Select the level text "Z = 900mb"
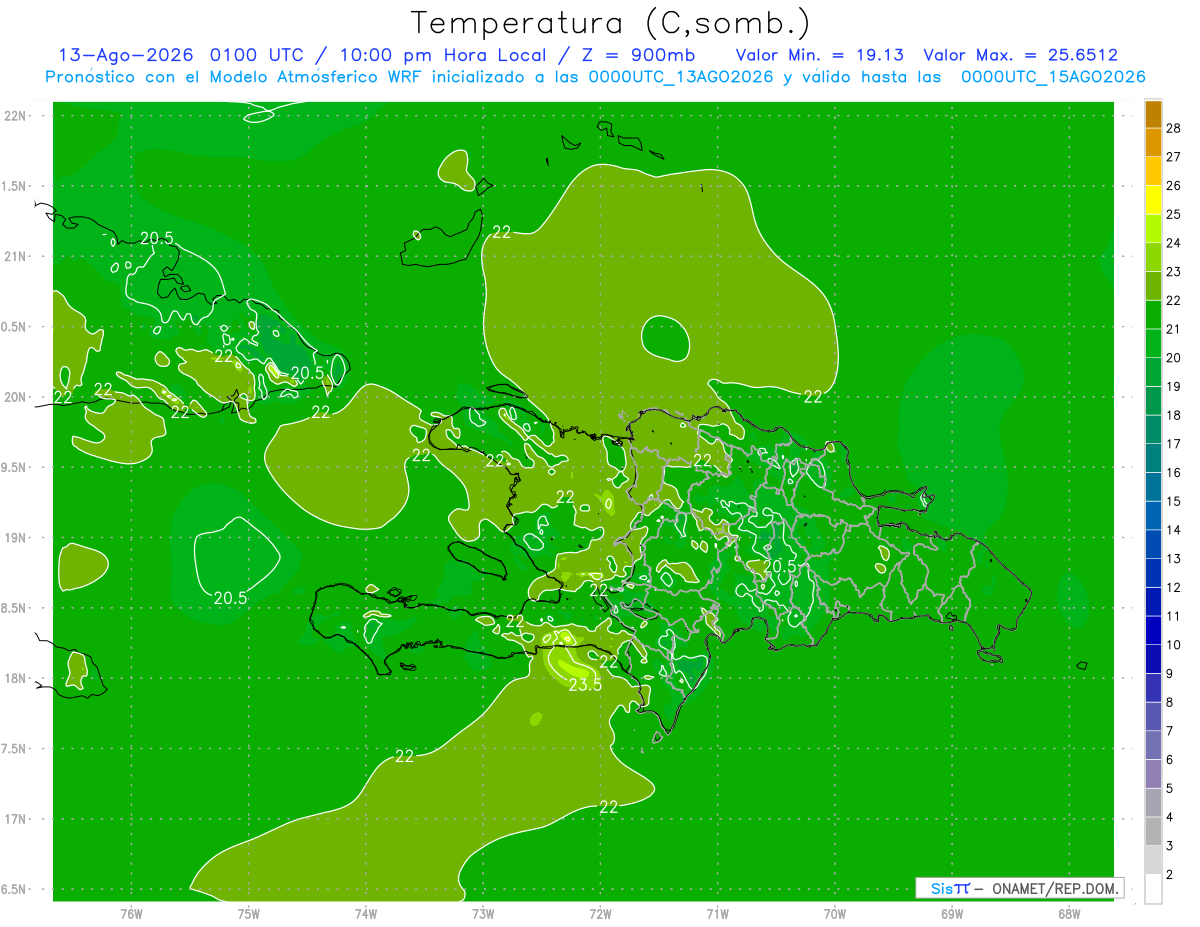The image size is (1200, 927). click(x=637, y=55)
